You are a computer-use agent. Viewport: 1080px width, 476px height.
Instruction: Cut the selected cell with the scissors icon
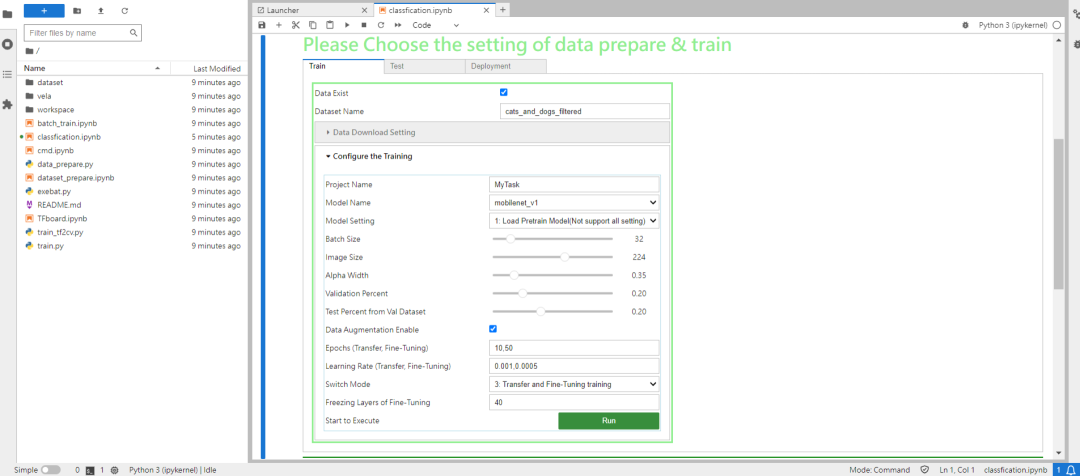[295, 25]
